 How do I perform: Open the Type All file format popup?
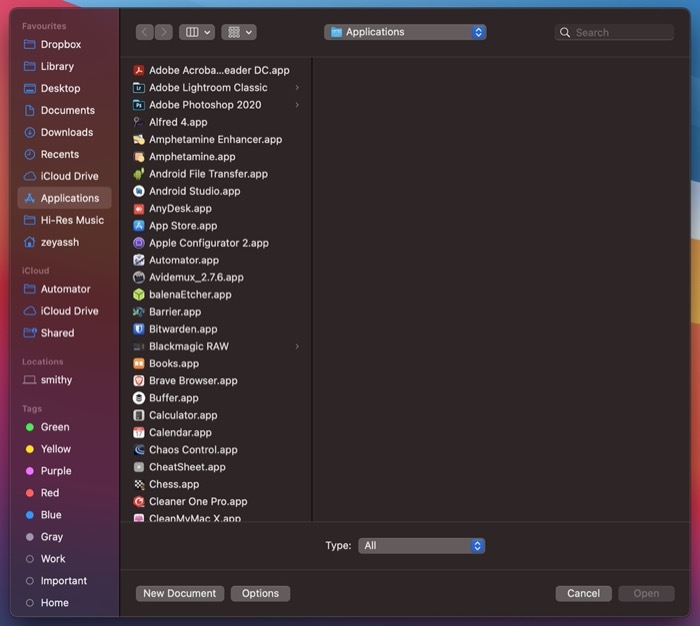[421, 546]
